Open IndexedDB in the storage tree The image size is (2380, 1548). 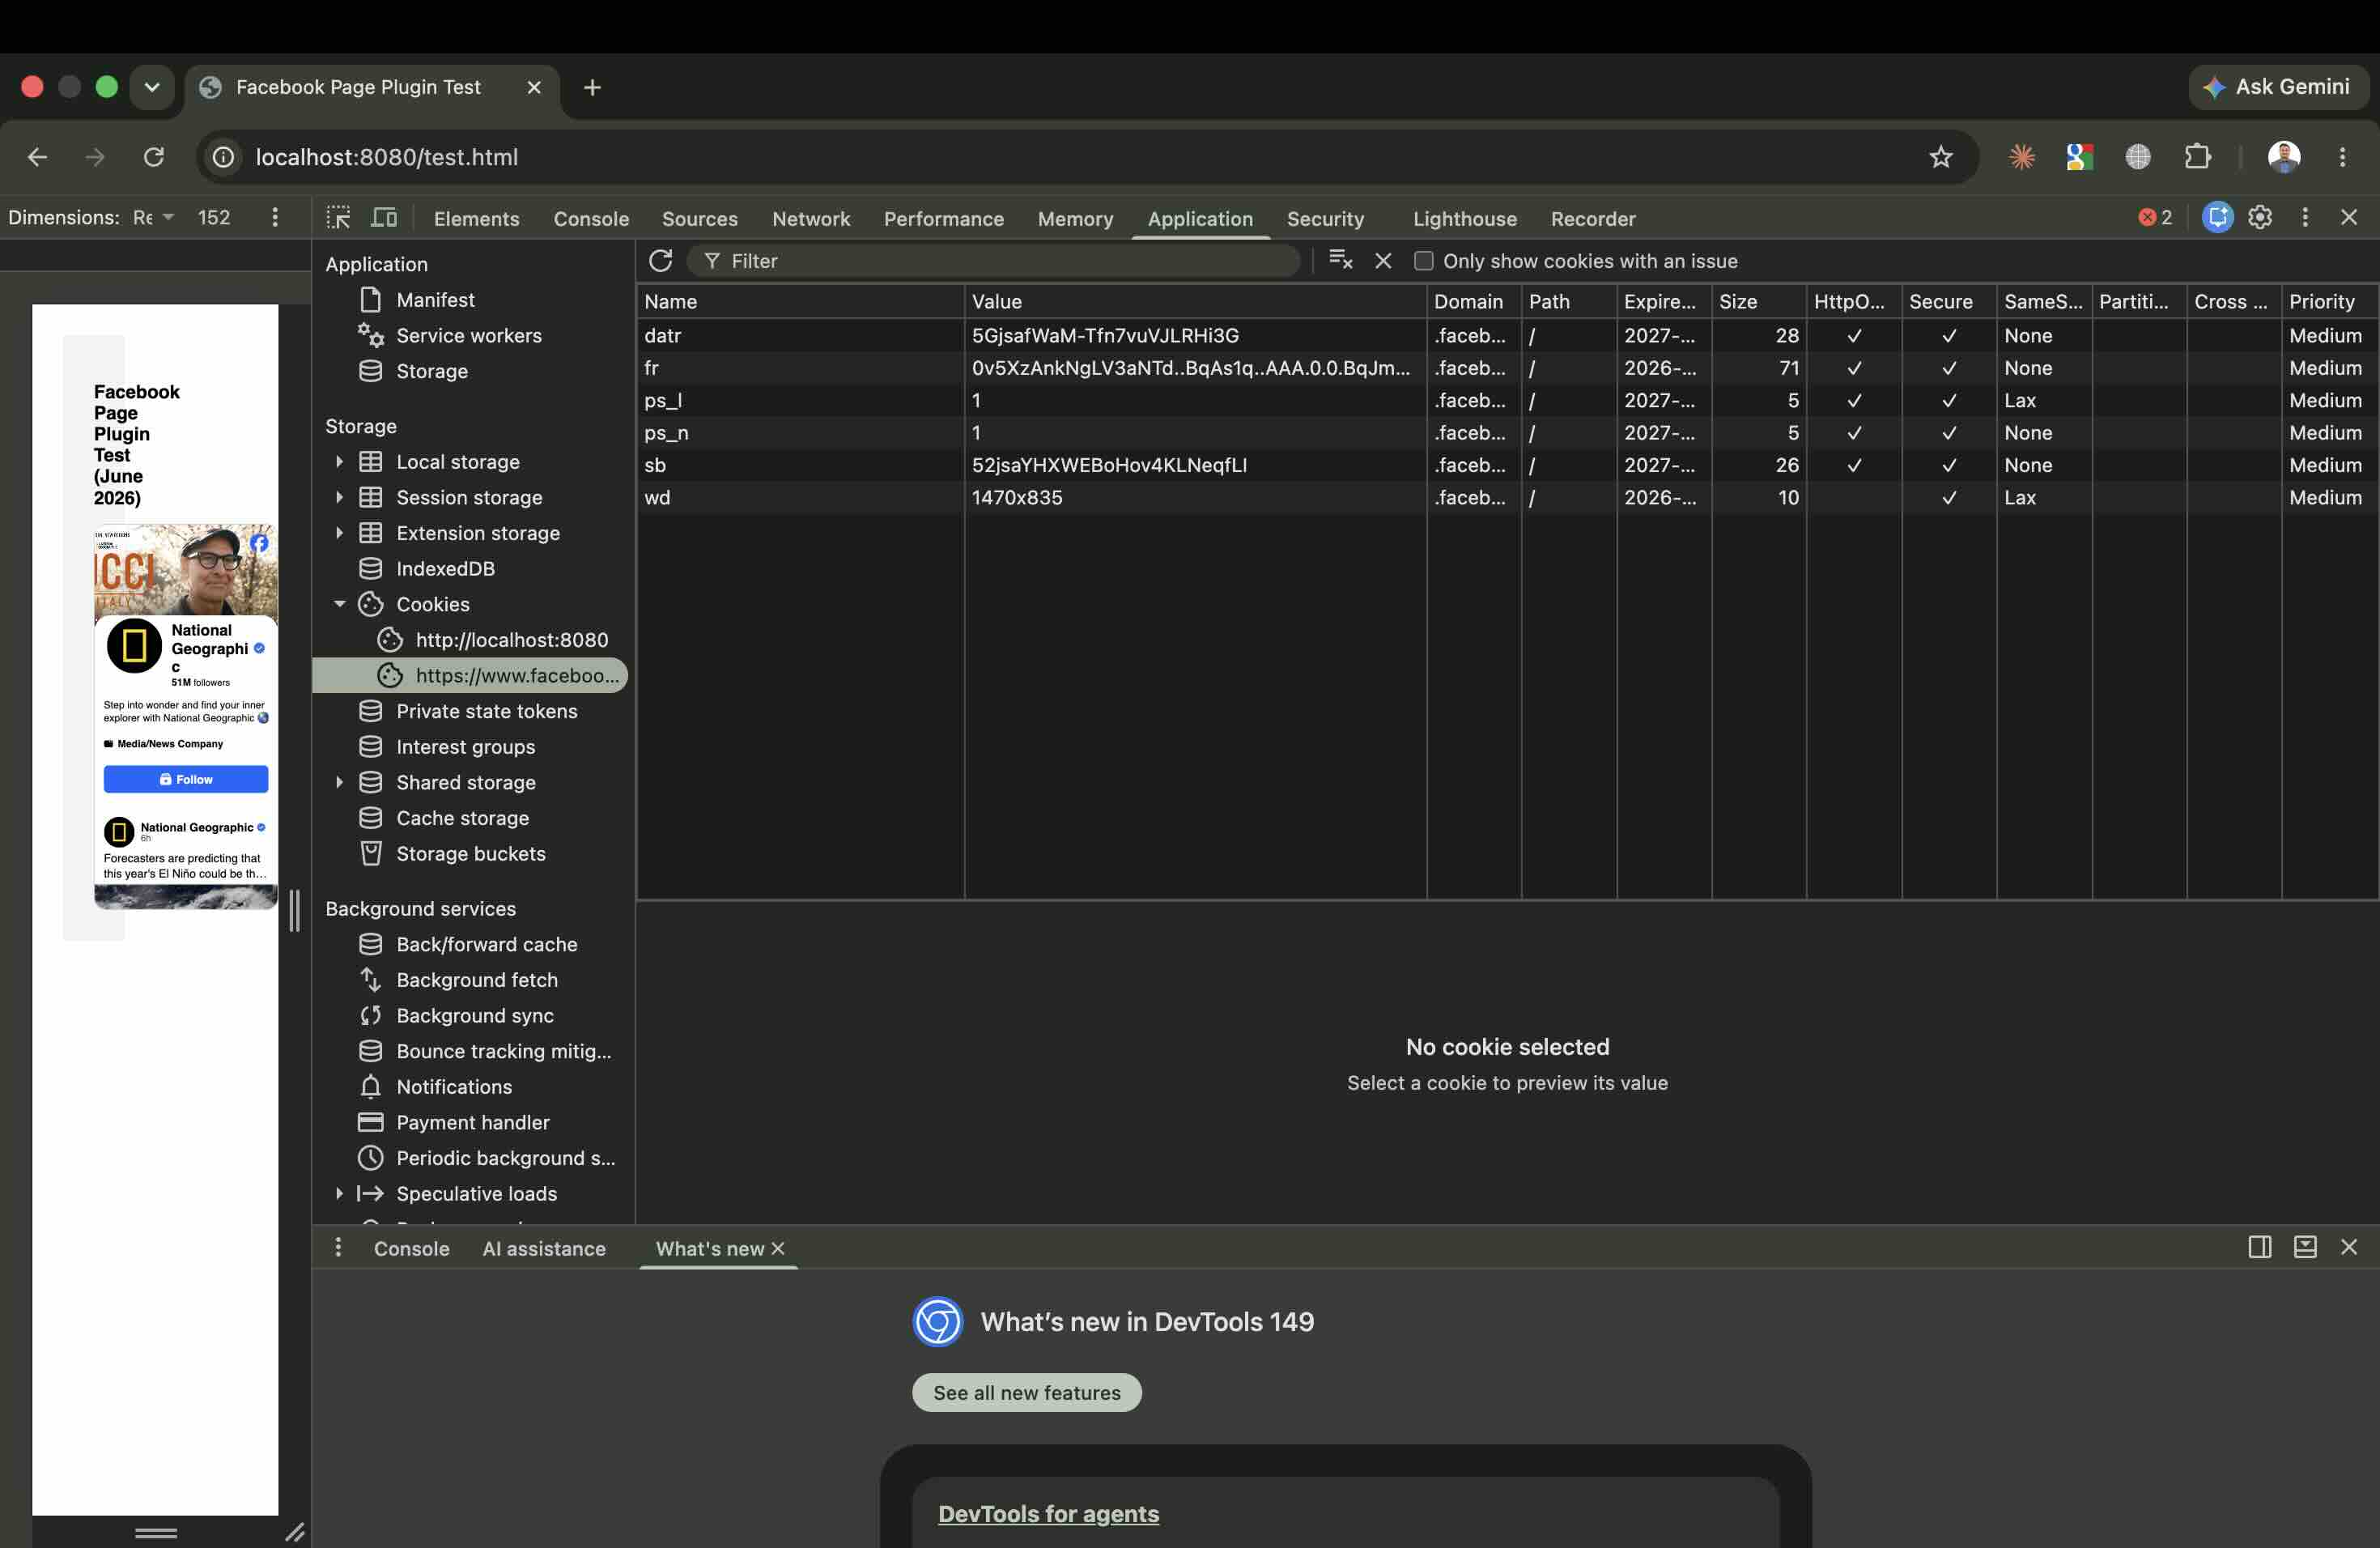[445, 568]
